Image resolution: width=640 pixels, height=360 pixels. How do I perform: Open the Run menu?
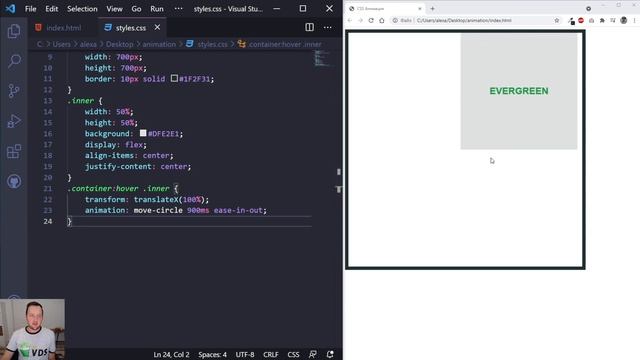coord(157,9)
